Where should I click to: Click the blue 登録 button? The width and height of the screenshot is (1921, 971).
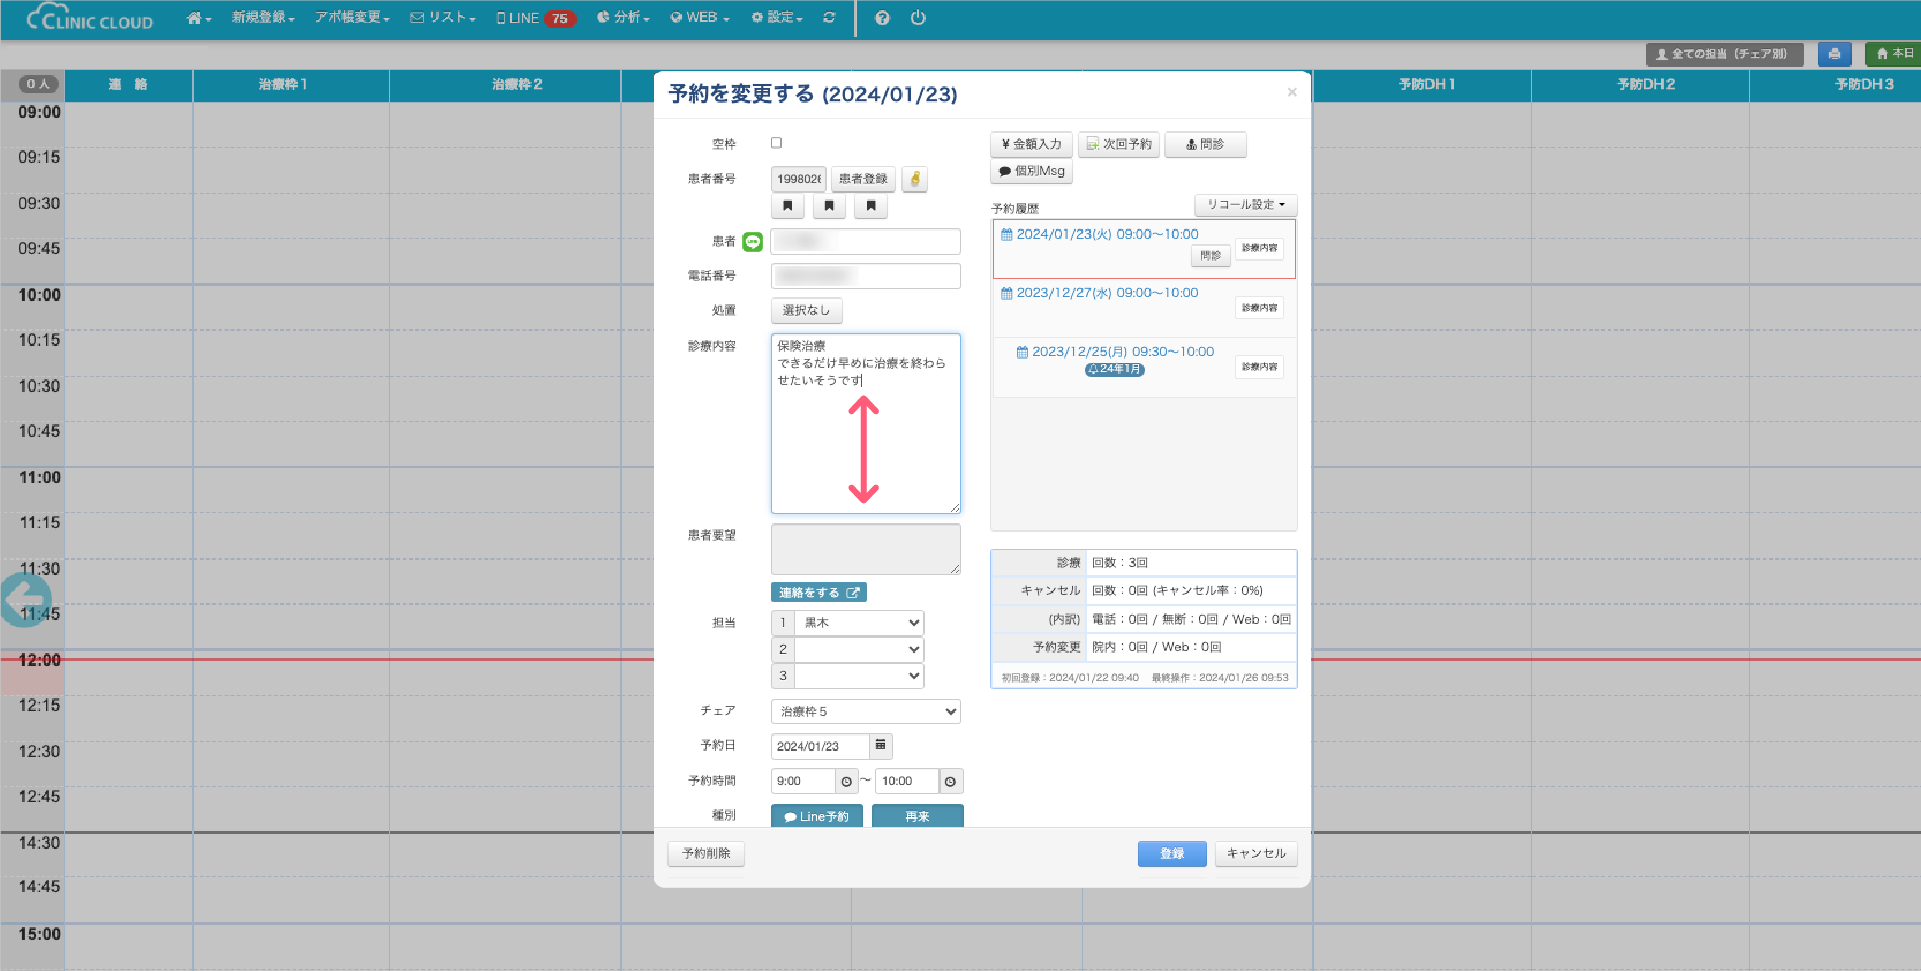coord(1171,853)
